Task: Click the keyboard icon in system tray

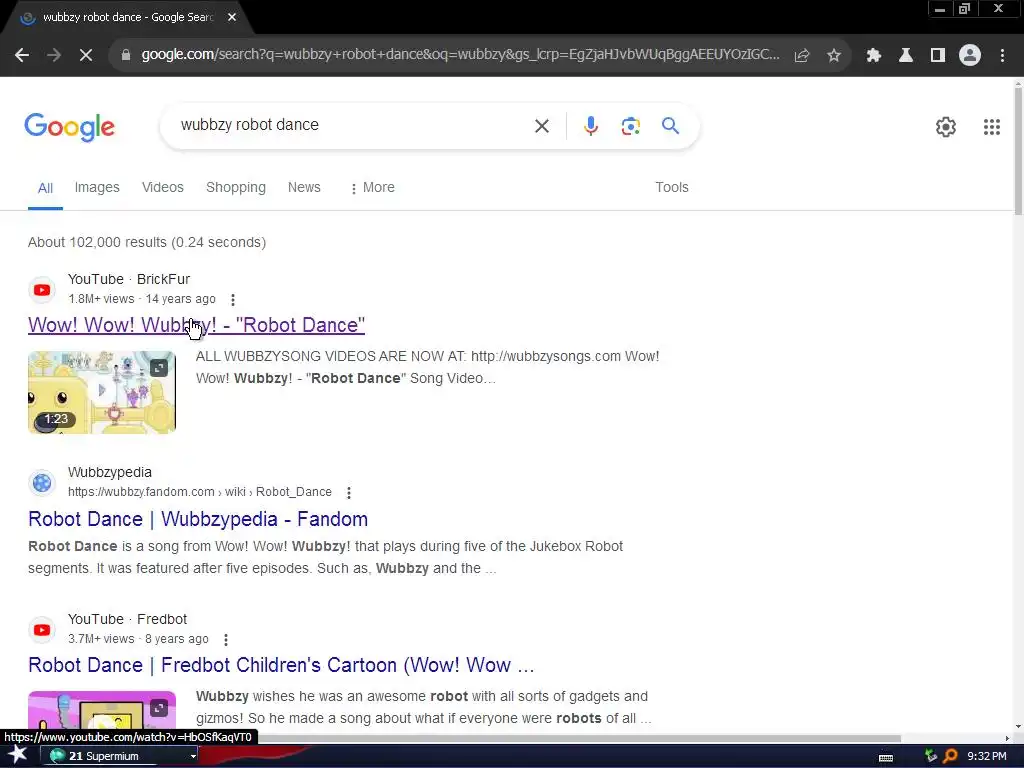Action: [886, 757]
